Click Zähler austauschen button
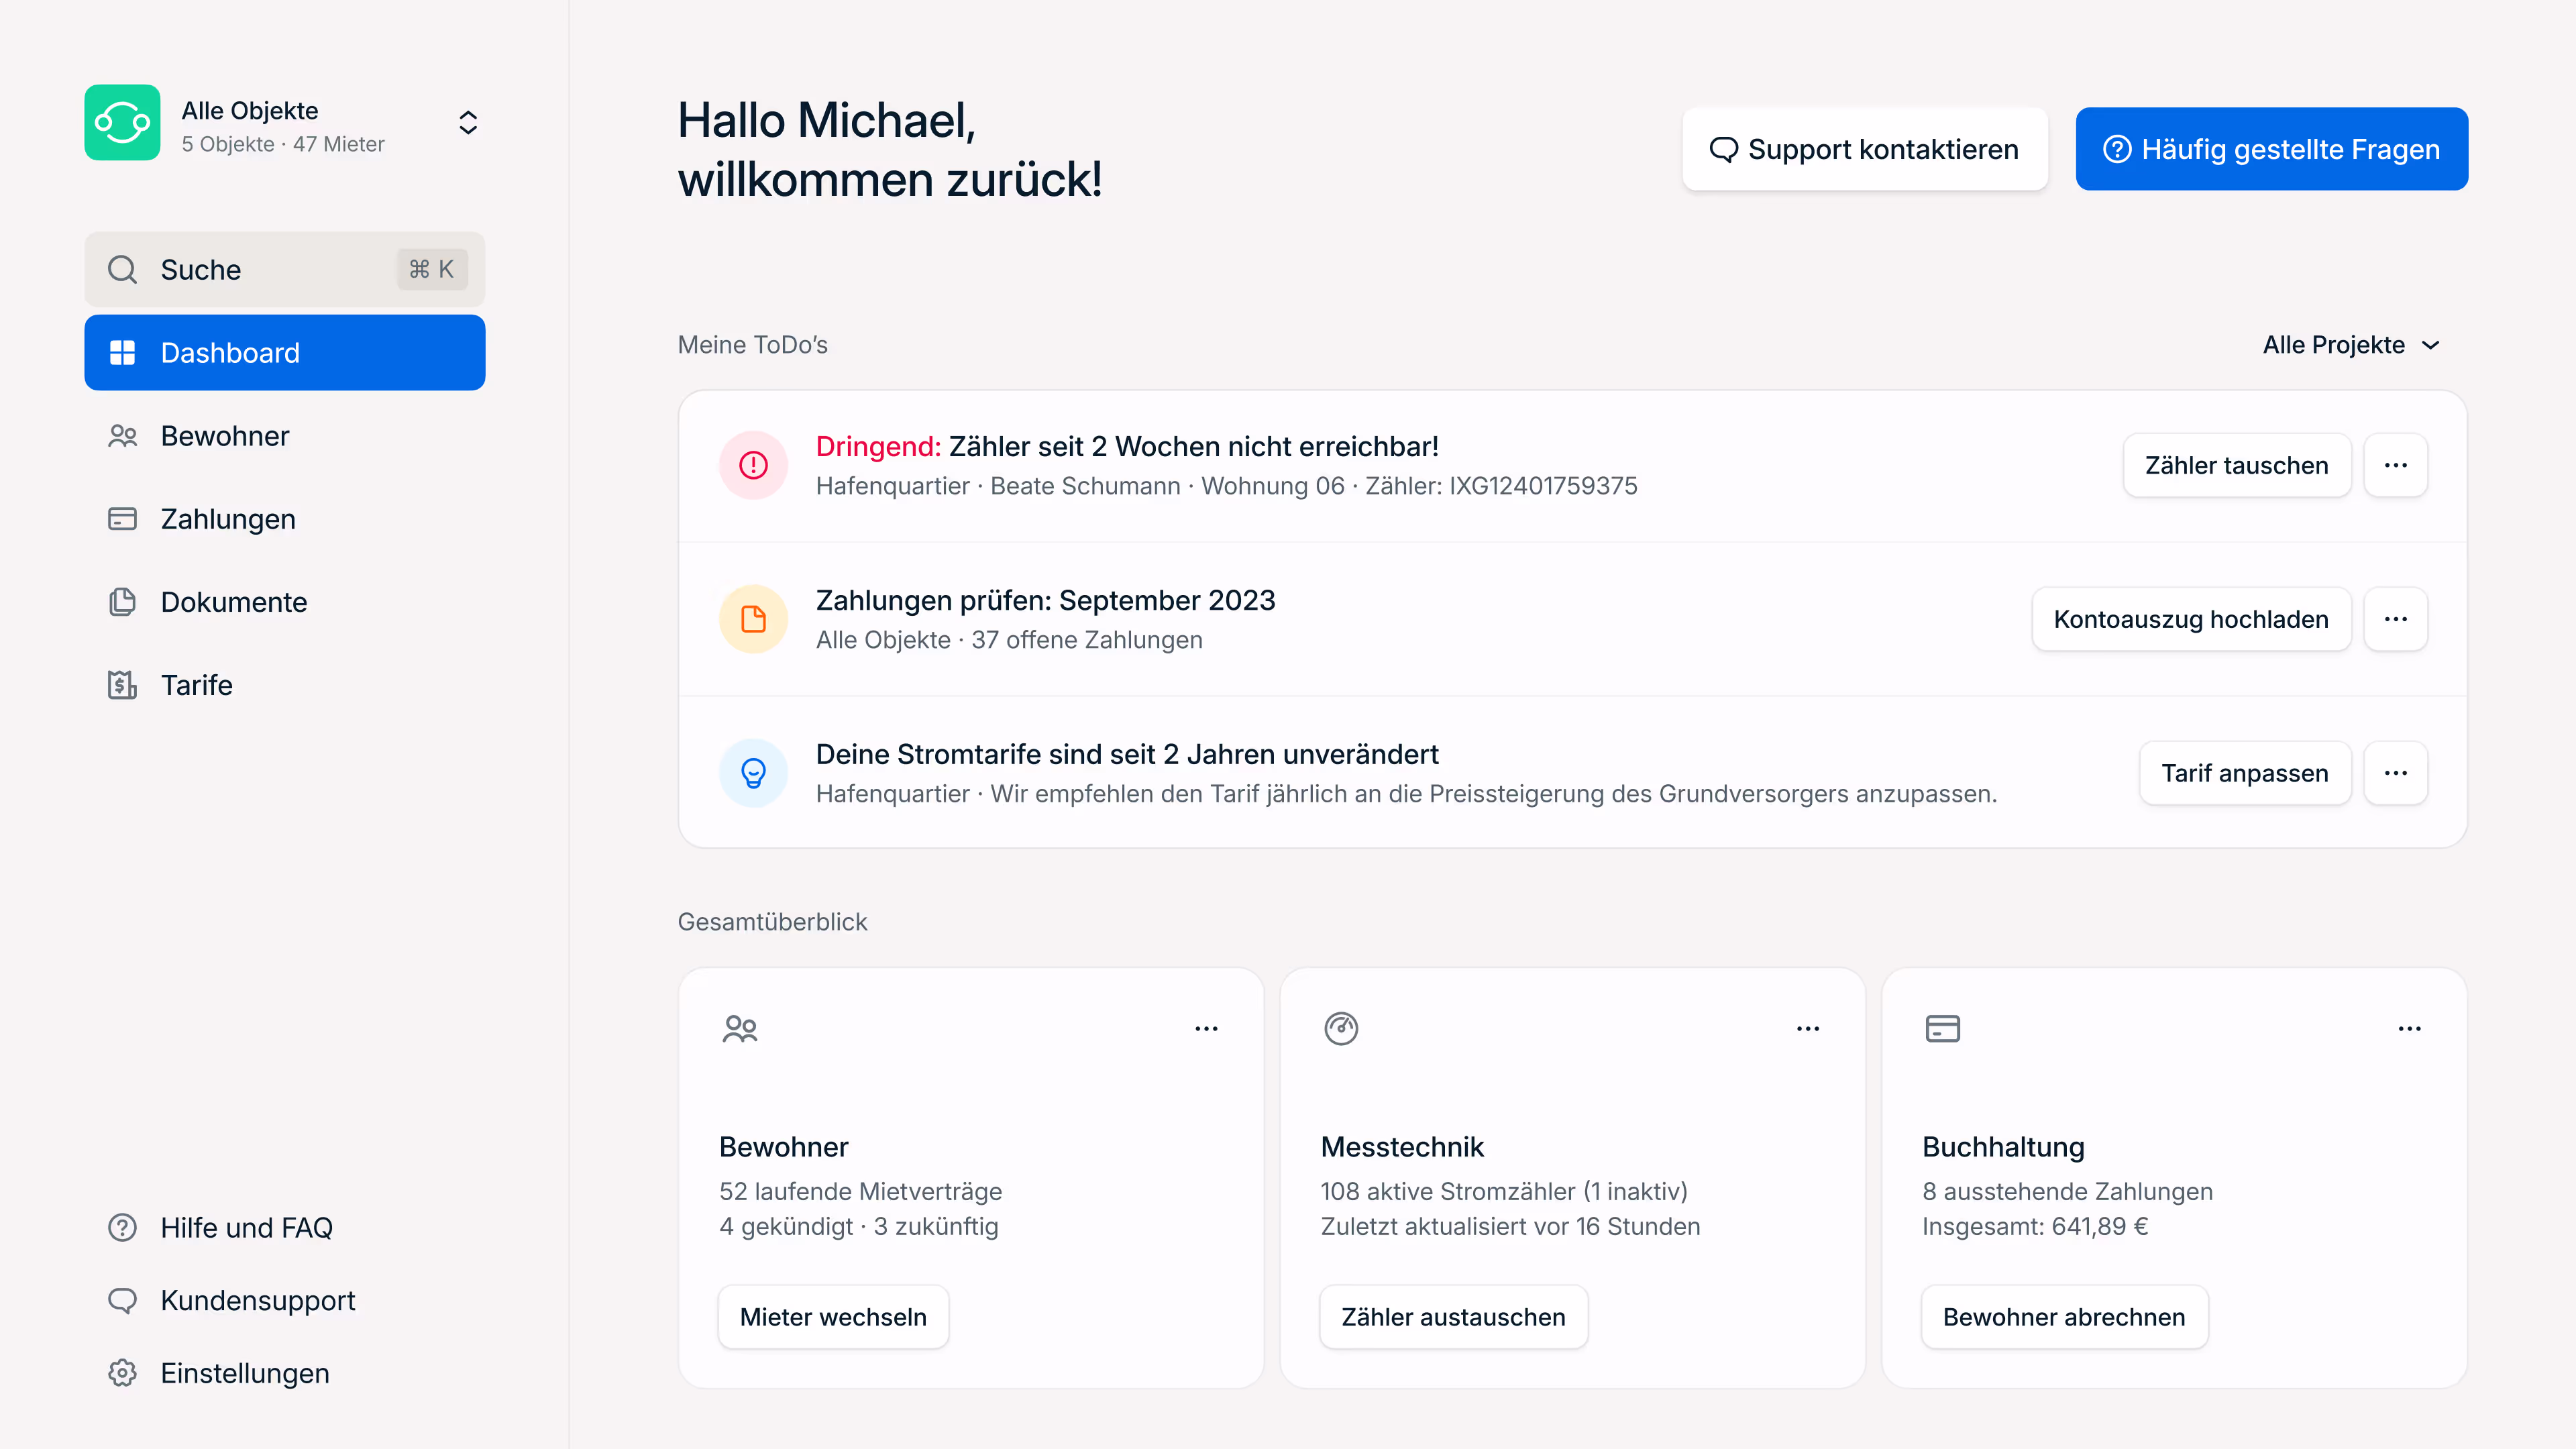Screen dimensions: 2576x1449 (1453, 1317)
